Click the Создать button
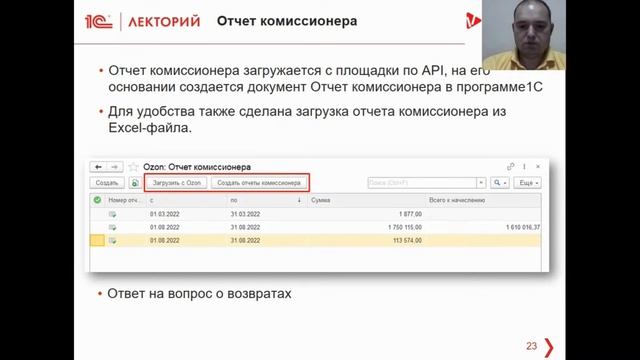Image resolution: width=640 pixels, height=360 pixels. pos(107,183)
